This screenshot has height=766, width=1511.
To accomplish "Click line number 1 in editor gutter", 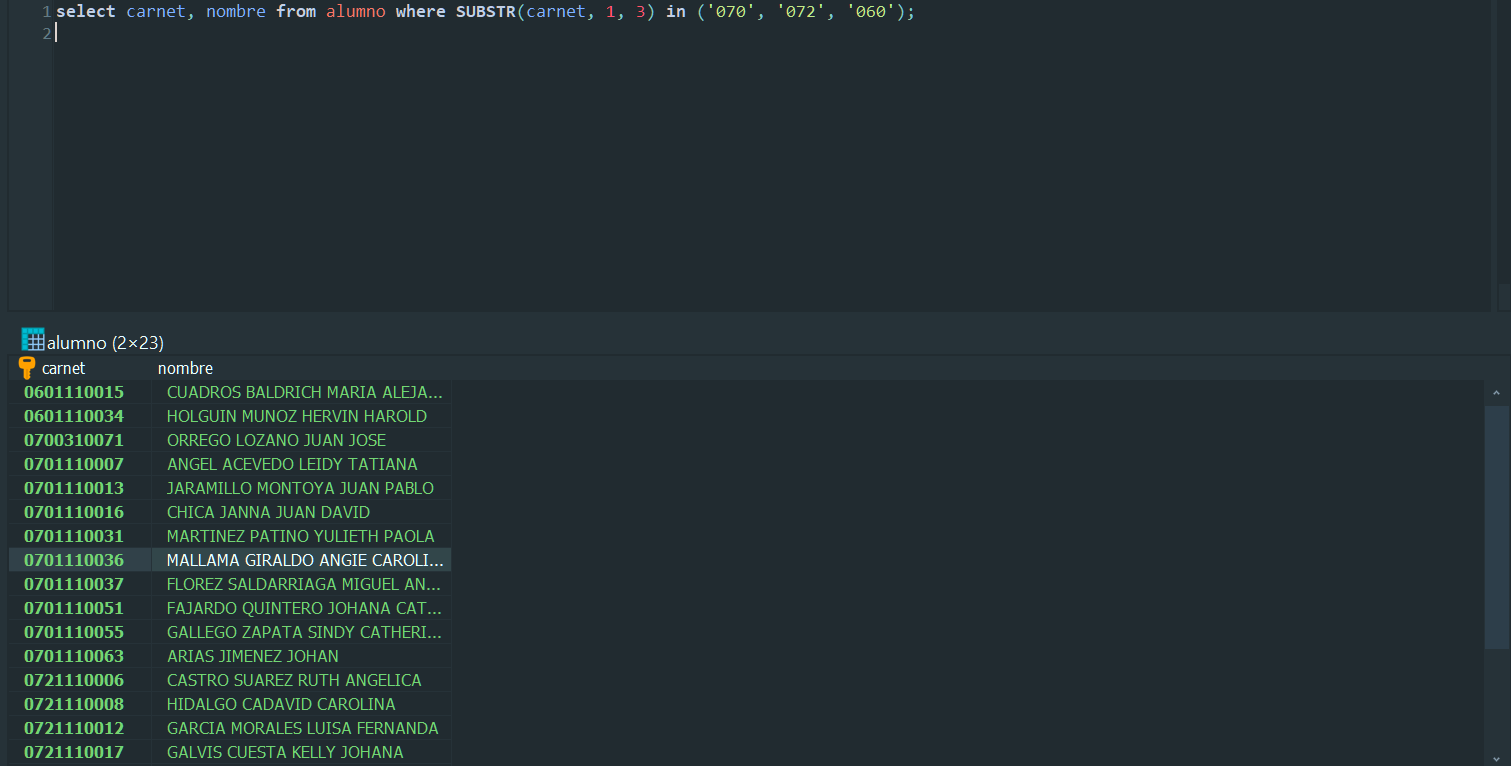I will (x=46, y=12).
